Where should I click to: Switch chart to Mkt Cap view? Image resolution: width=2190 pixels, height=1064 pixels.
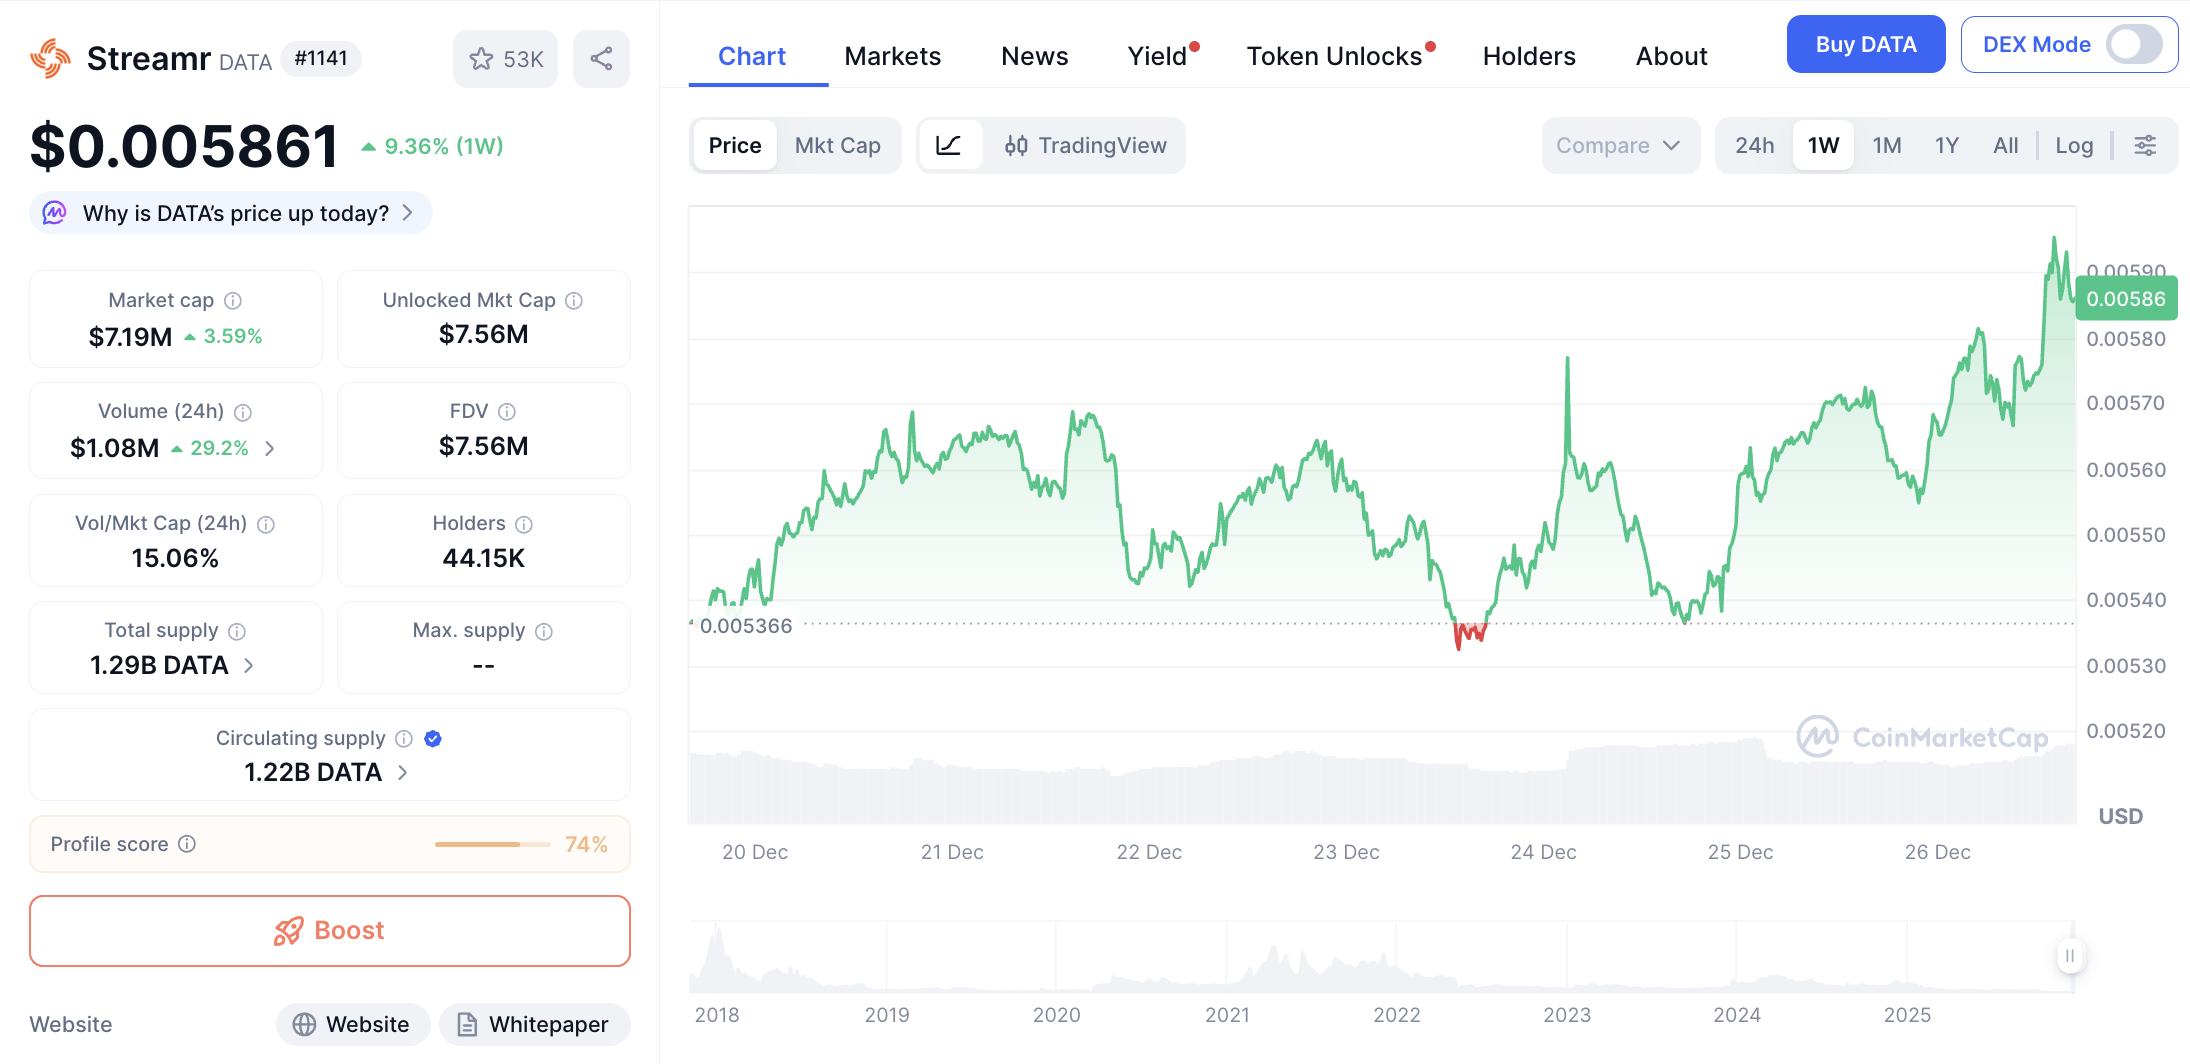[837, 146]
